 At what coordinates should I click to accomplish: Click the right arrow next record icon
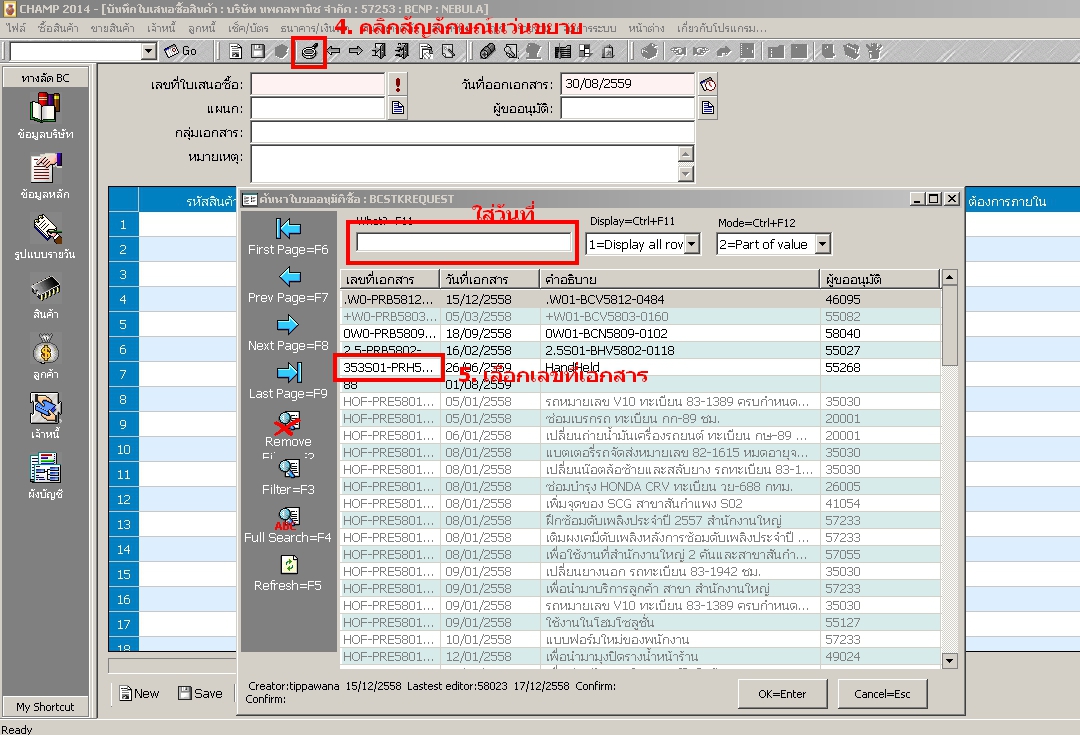(356, 51)
